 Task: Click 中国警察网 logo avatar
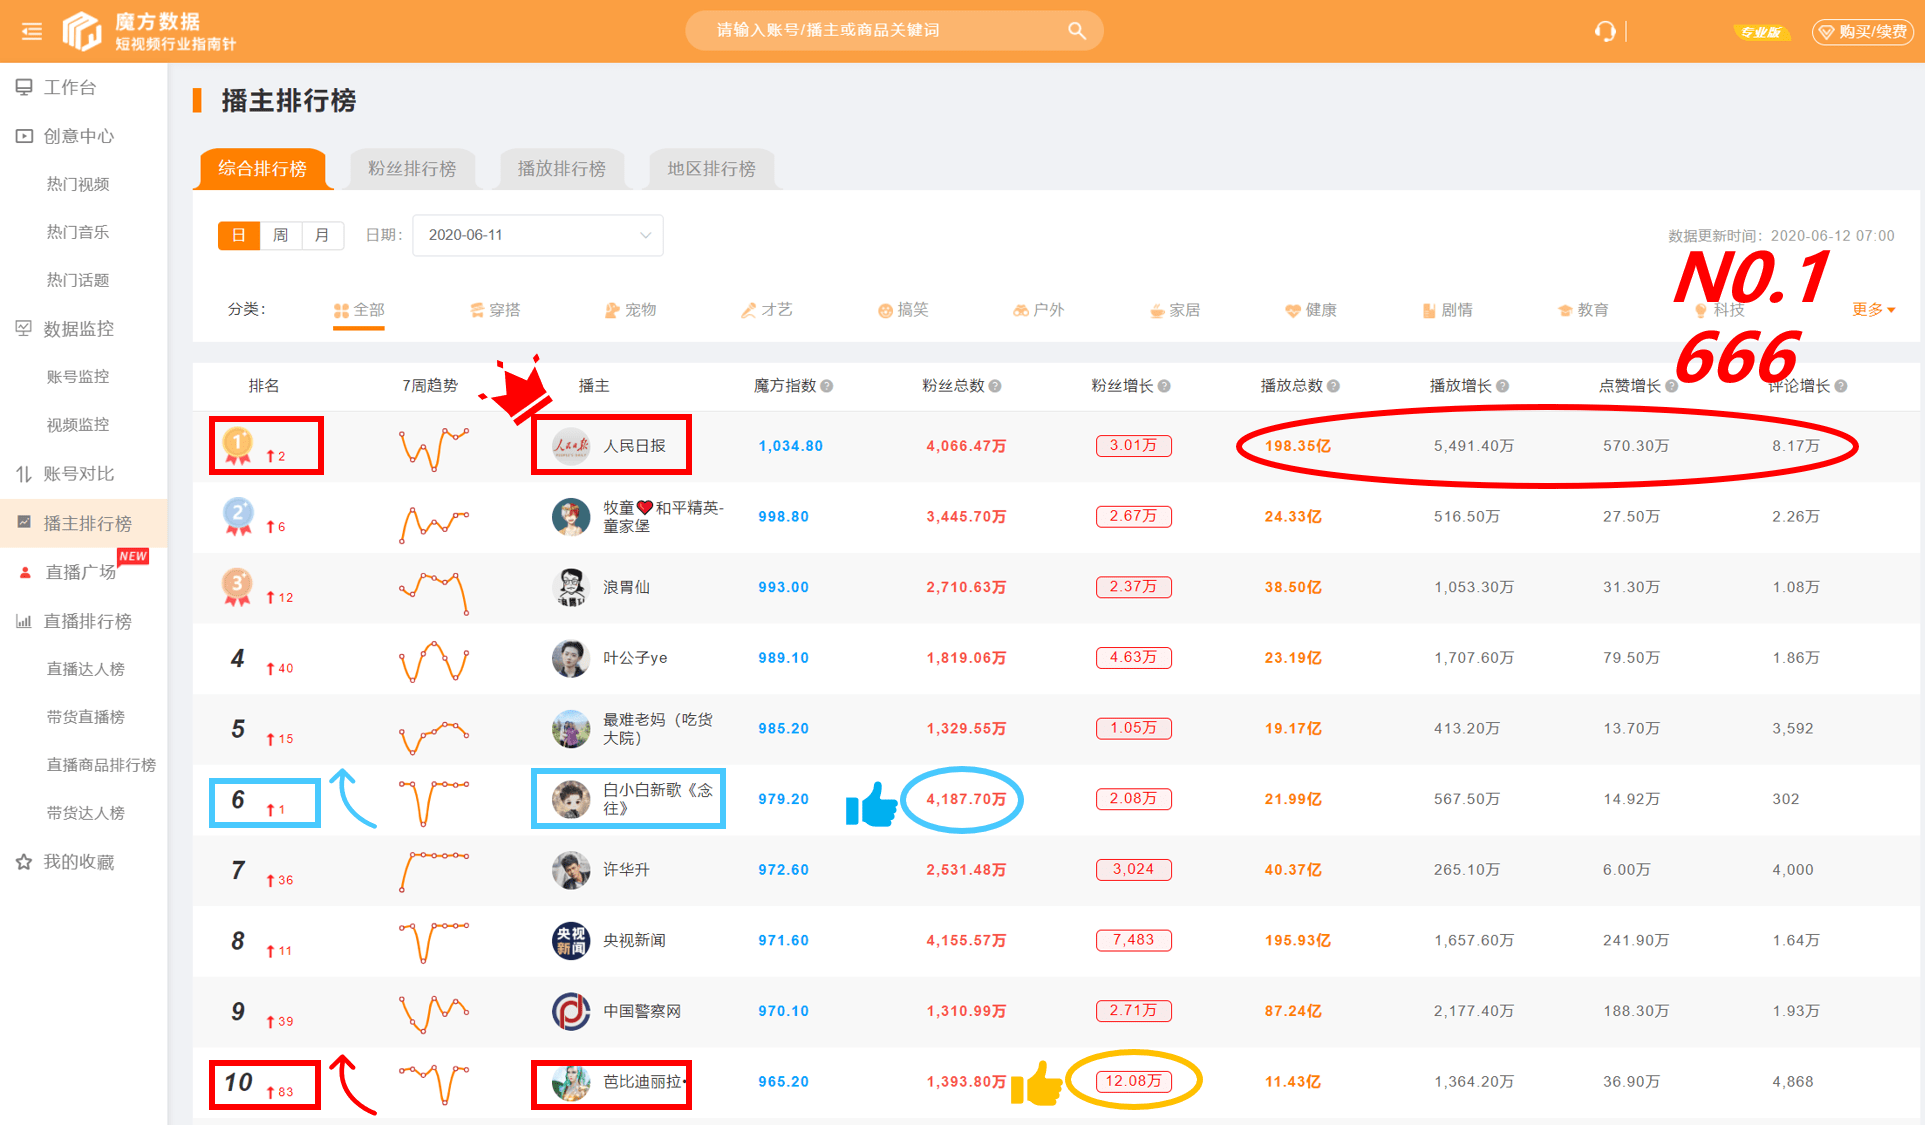[571, 1011]
